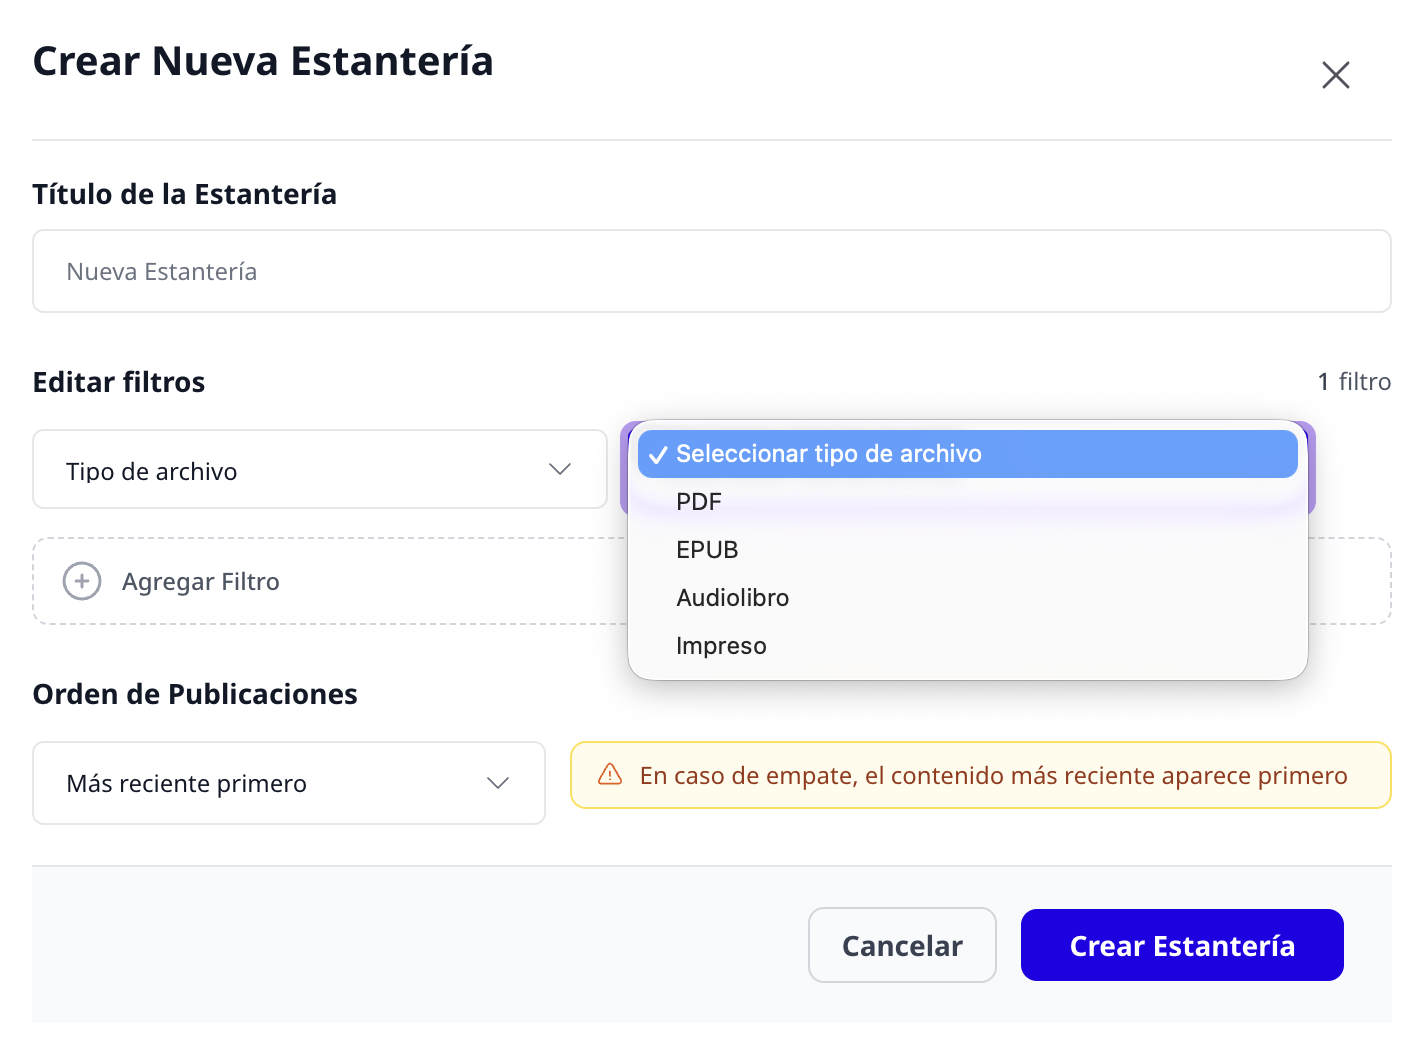1418x1050 pixels.
Task: Open the Tipo de archivo filter dropdown
Action: pos(320,469)
